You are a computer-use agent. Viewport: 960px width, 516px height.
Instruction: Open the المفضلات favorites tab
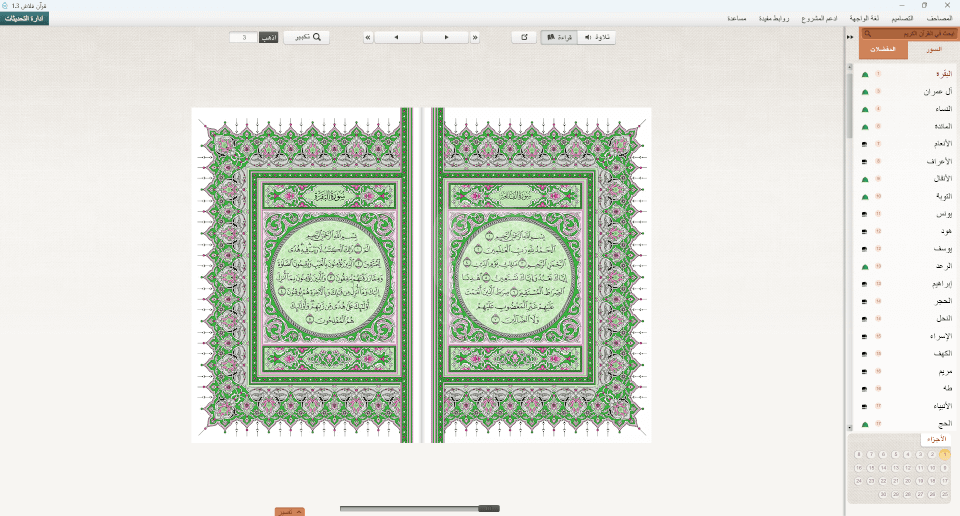pos(883,50)
